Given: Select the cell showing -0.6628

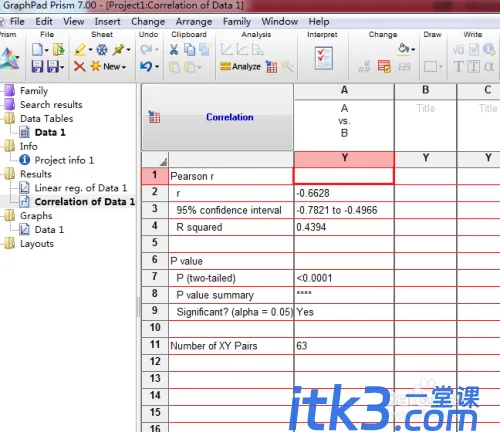Looking at the screenshot, I should click(x=344, y=193).
